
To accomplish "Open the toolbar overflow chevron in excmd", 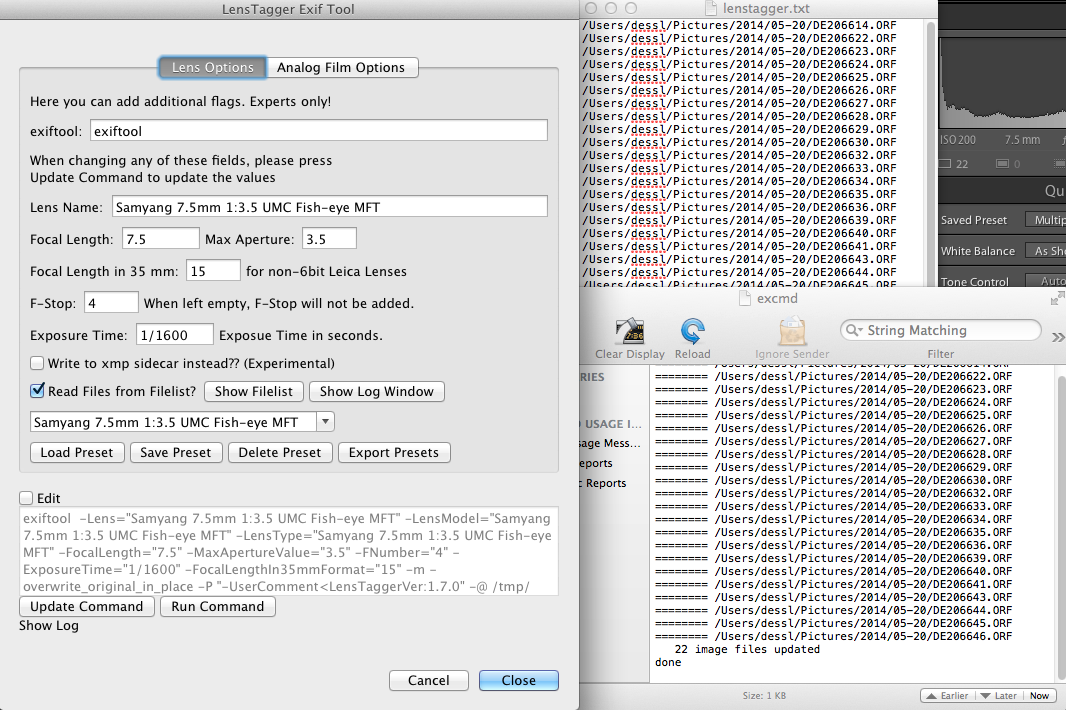I will pos(1058,337).
